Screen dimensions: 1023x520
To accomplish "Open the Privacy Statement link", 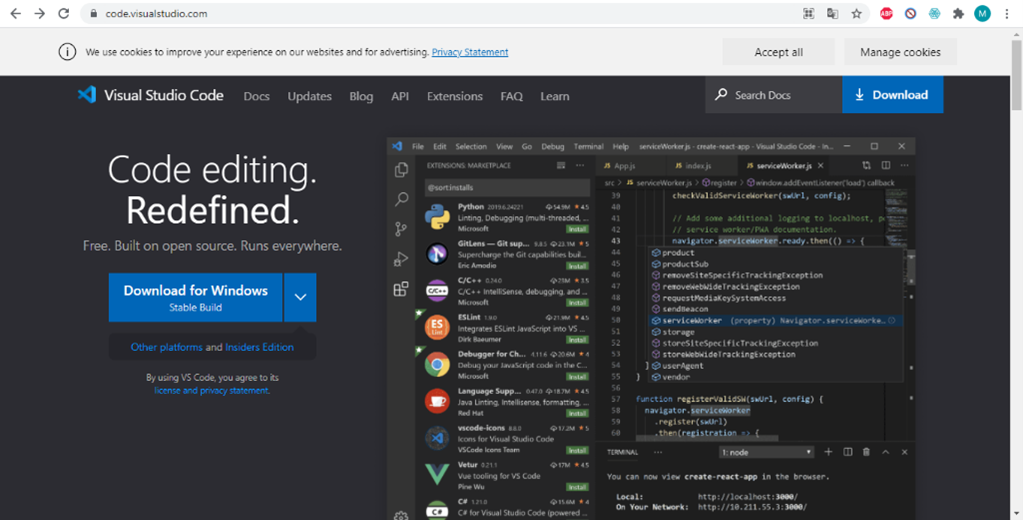I will pyautogui.click(x=470, y=52).
